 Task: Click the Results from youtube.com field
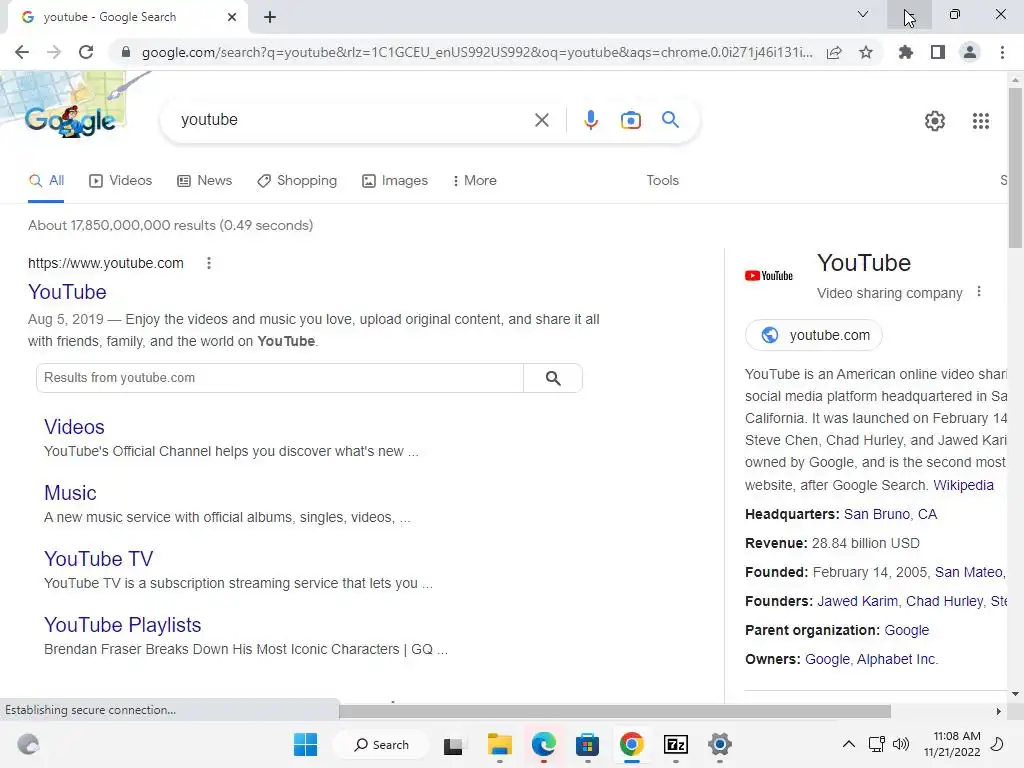(x=280, y=378)
